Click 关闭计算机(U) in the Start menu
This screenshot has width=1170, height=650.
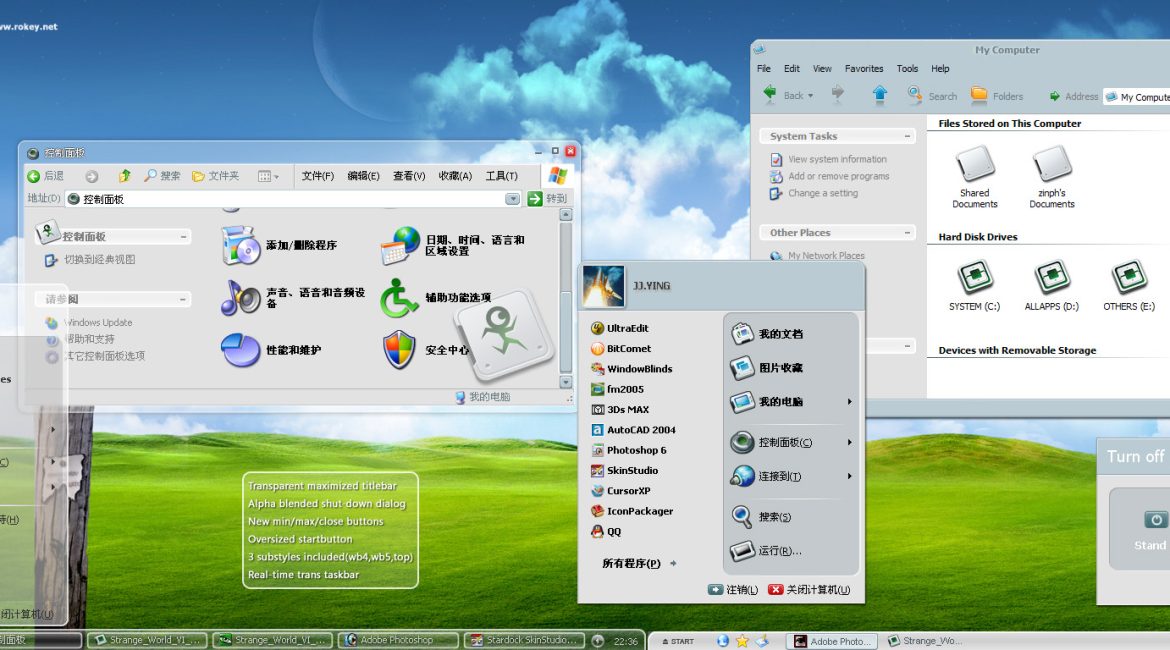[810, 590]
